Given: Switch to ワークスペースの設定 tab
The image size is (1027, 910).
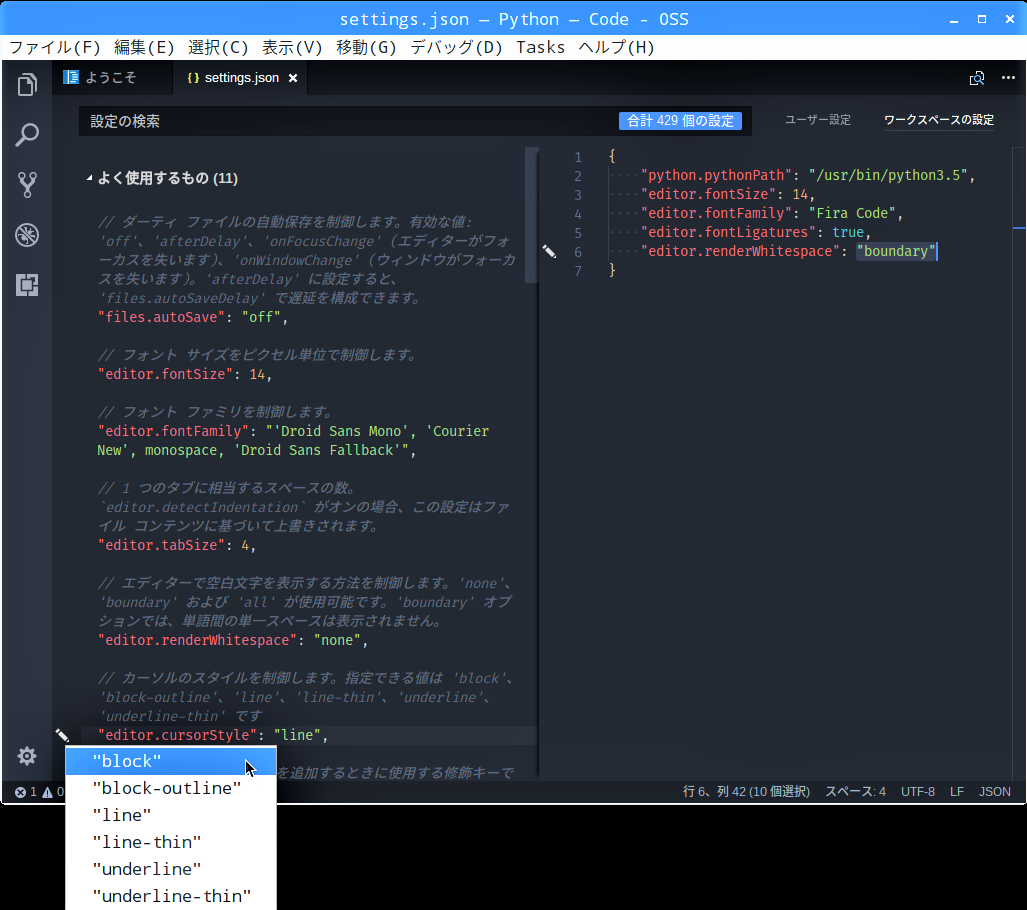Looking at the screenshot, I should point(939,120).
